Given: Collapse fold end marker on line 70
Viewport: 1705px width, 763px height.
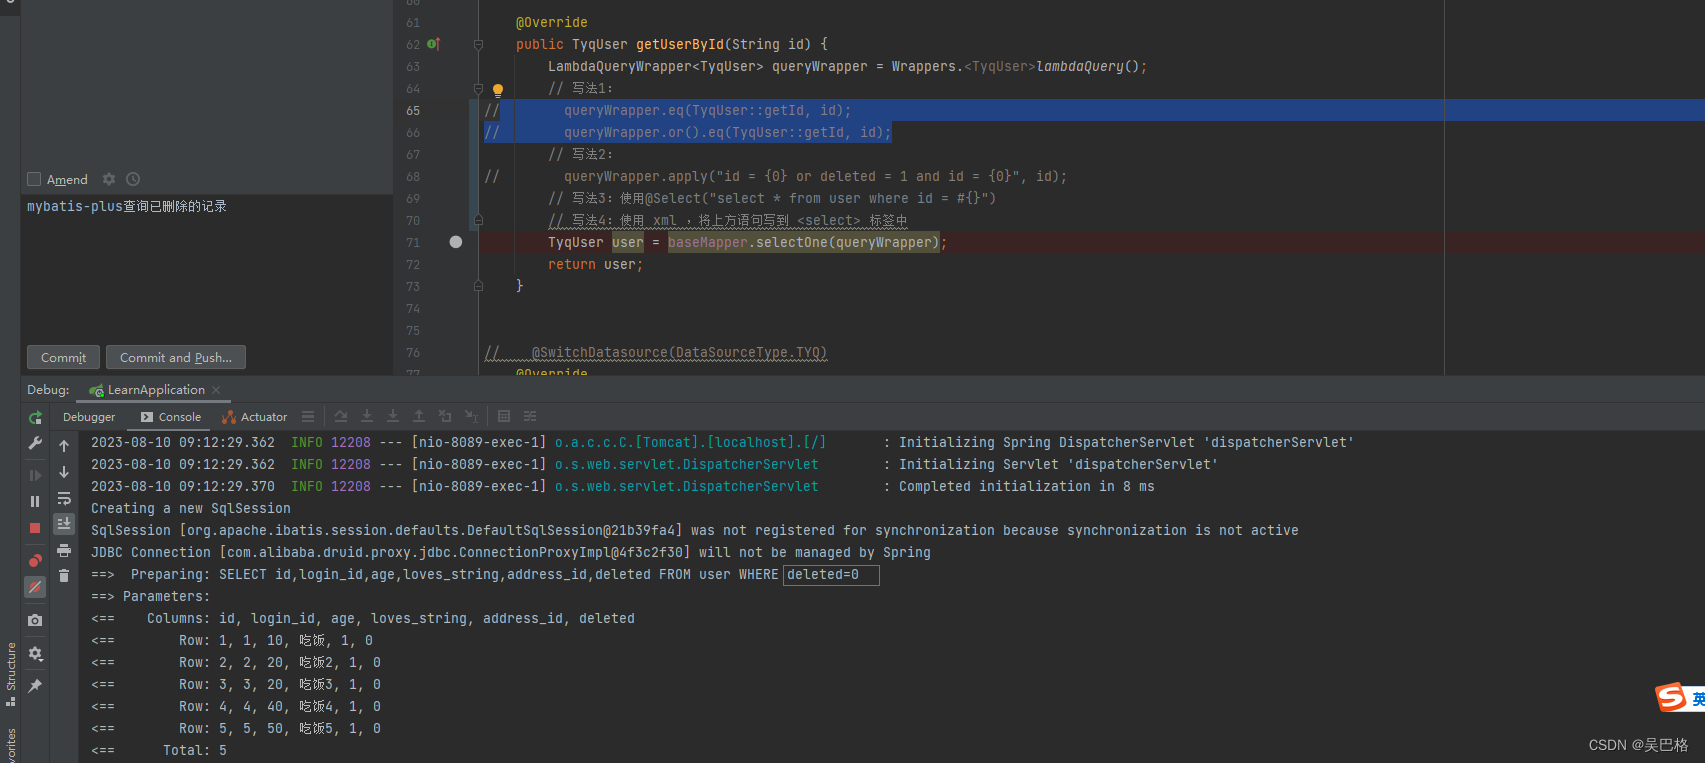Looking at the screenshot, I should [x=478, y=220].
